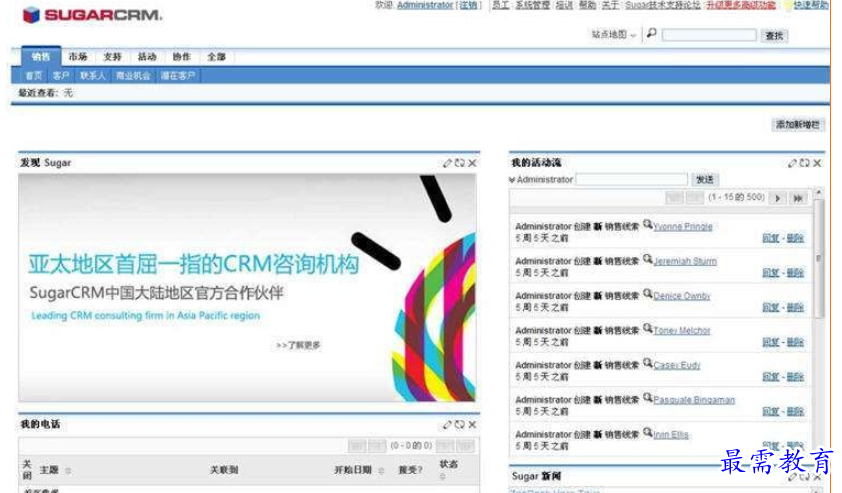Go to next page of activity stream
Image resolution: width=842 pixels, height=493 pixels.
(x=777, y=198)
